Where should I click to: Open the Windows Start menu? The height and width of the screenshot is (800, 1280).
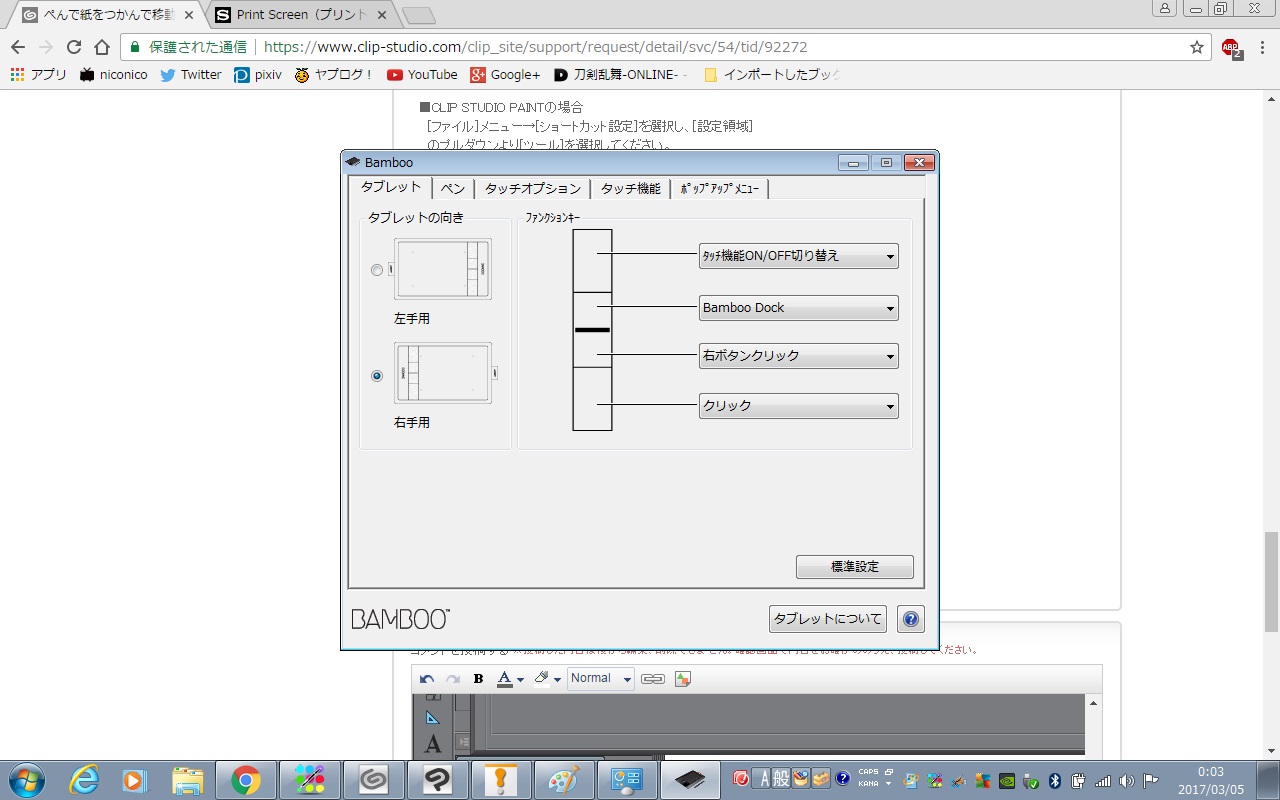click(x=25, y=779)
